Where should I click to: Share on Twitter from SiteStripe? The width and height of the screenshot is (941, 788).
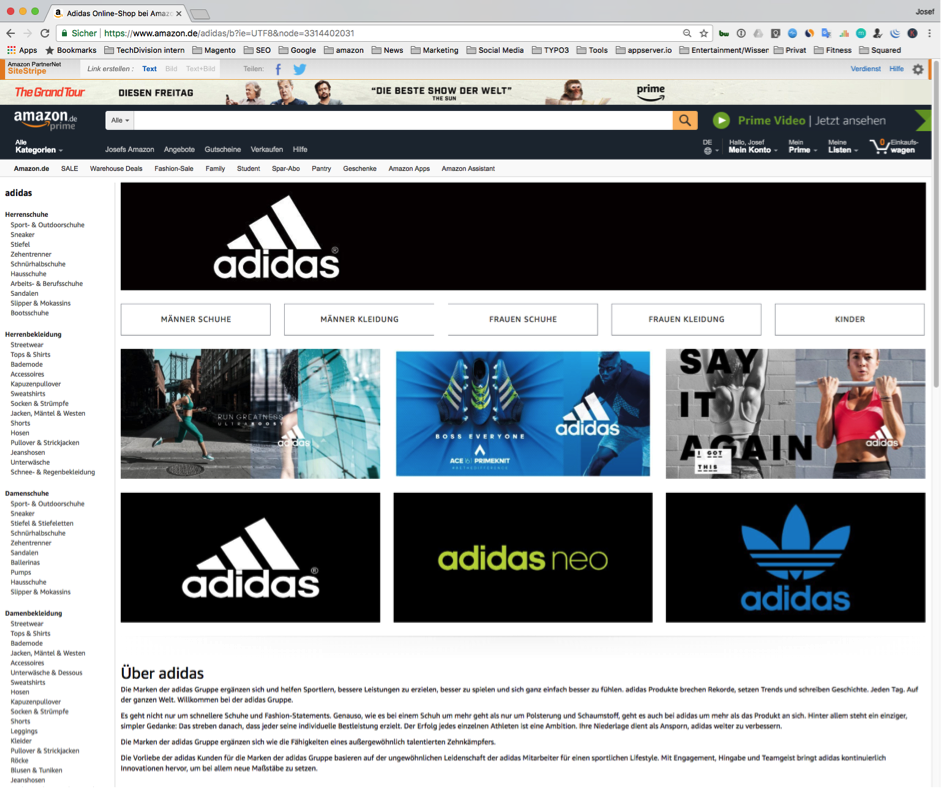click(299, 69)
